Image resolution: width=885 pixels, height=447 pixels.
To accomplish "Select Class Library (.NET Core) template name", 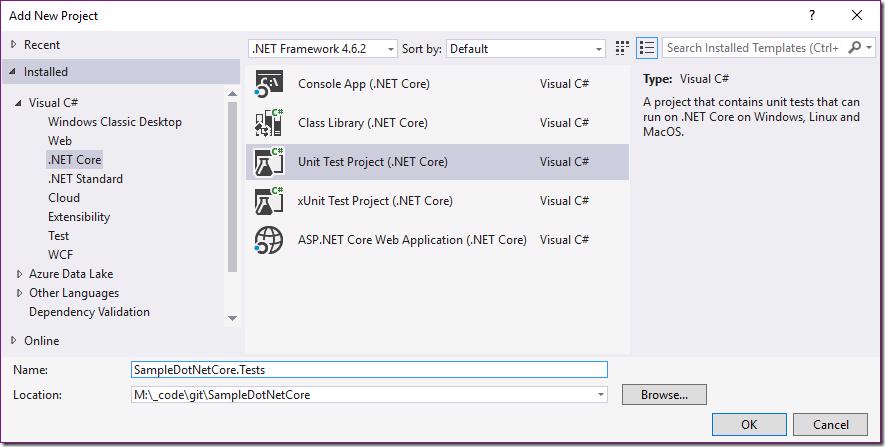I will pyautogui.click(x=362, y=123).
